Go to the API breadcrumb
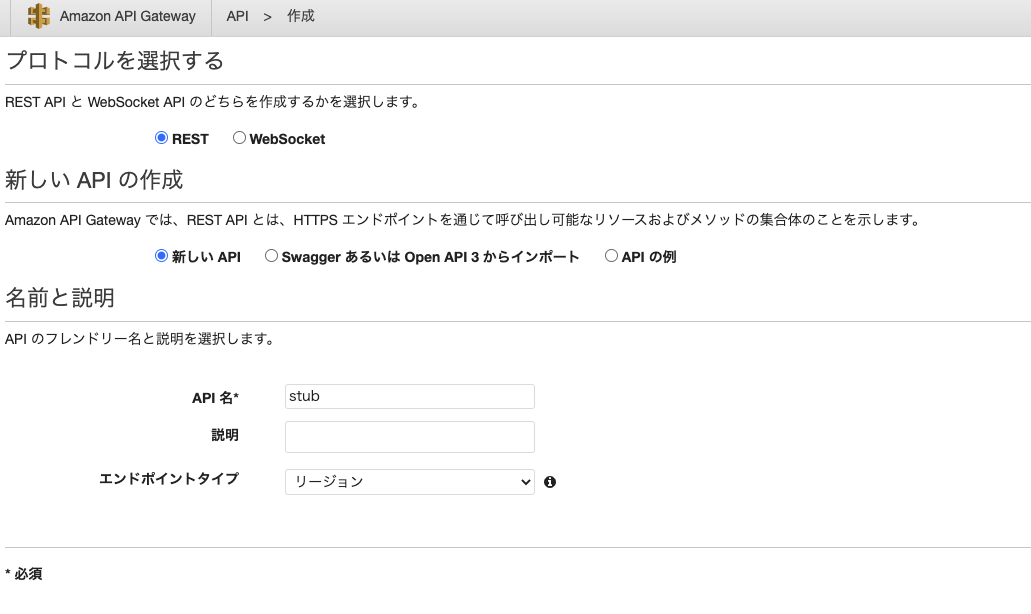This screenshot has height=614, width=1031. [237, 16]
